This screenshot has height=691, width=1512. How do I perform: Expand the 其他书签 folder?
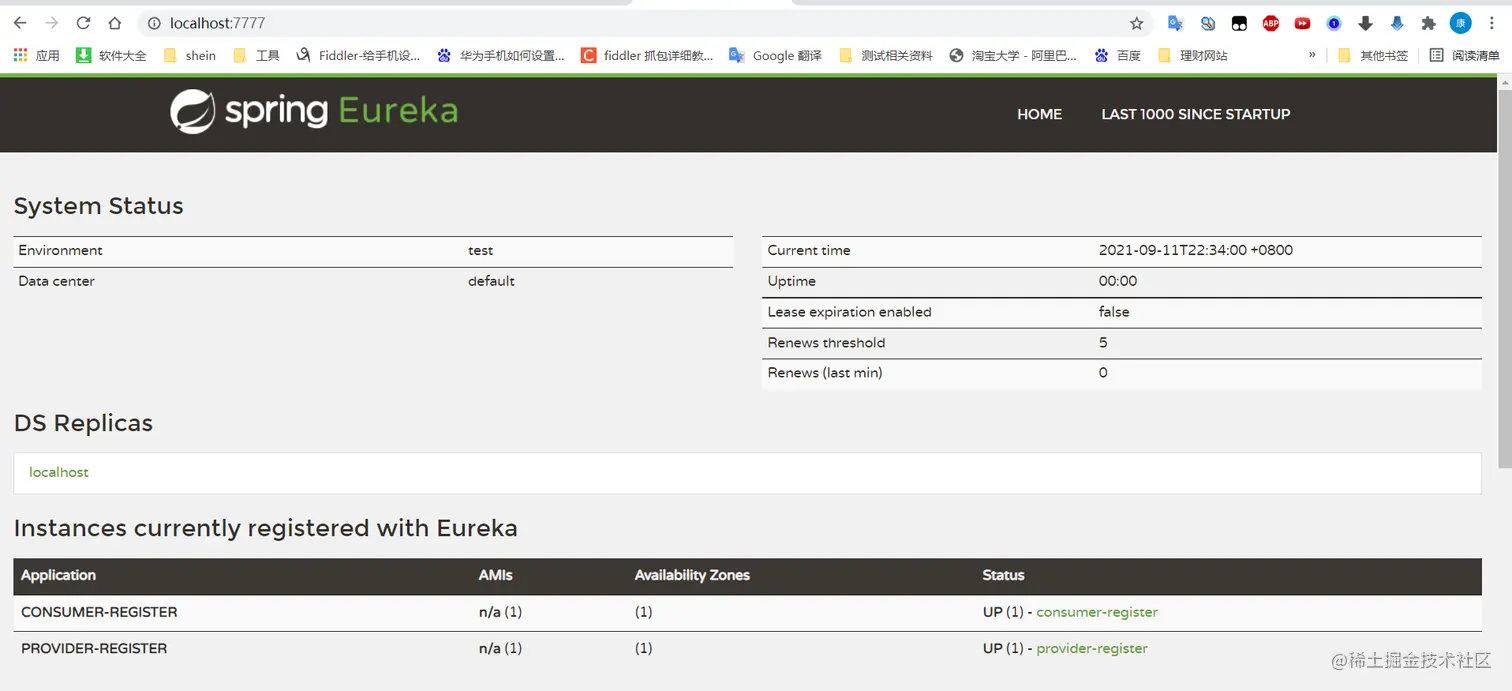[1372, 56]
